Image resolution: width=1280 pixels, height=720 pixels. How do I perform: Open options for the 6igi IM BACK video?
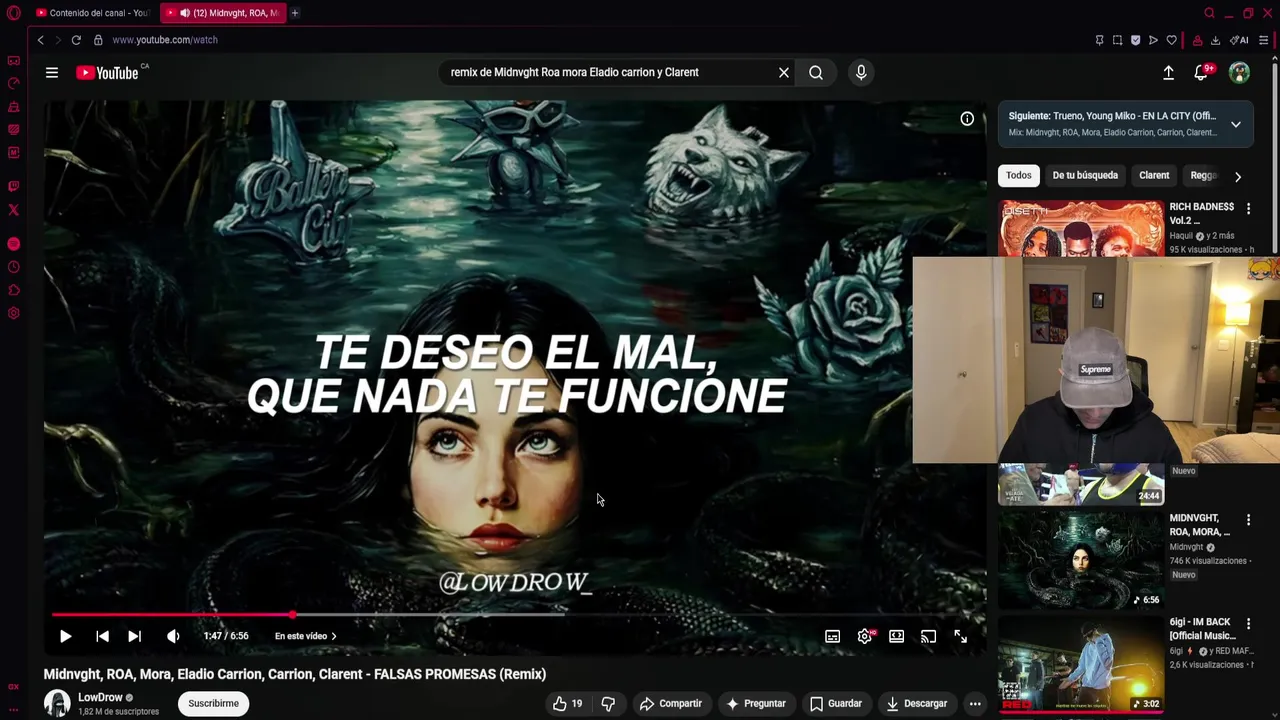pyautogui.click(x=1248, y=624)
